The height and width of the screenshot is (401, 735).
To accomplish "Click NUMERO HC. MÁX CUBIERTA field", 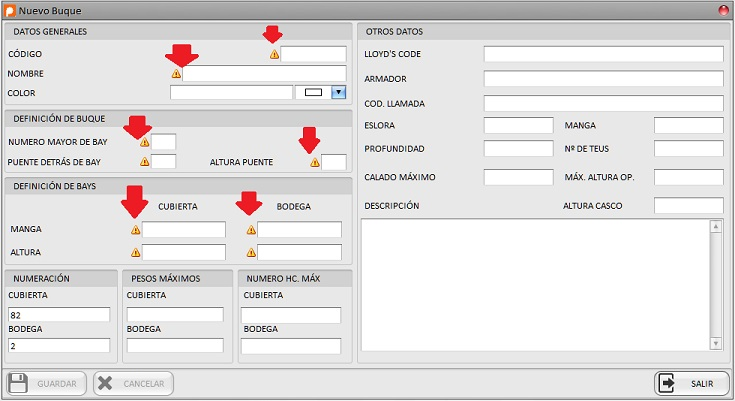I will point(291,315).
